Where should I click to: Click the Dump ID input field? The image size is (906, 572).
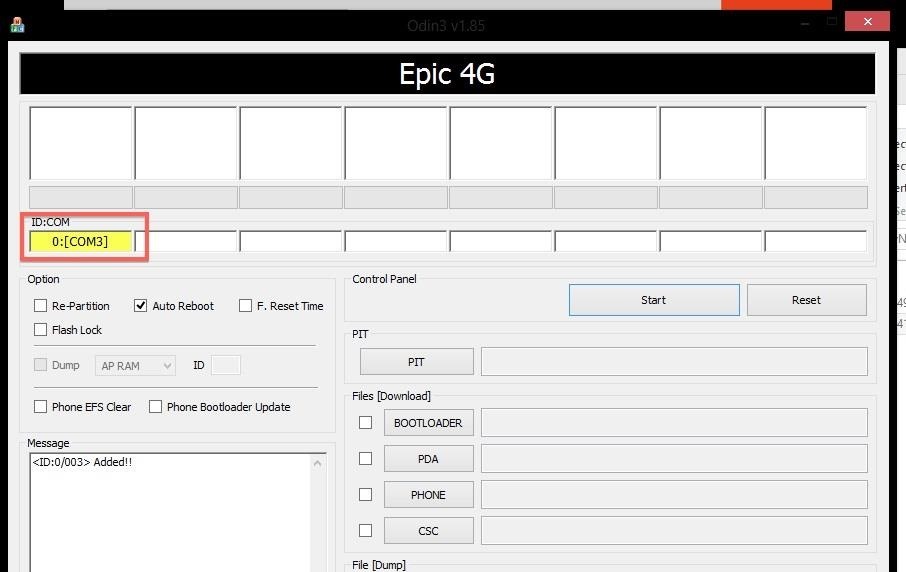tap(226, 365)
